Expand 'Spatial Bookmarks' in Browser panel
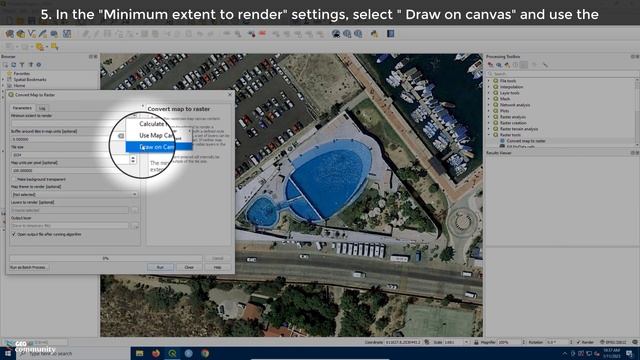 4,80
